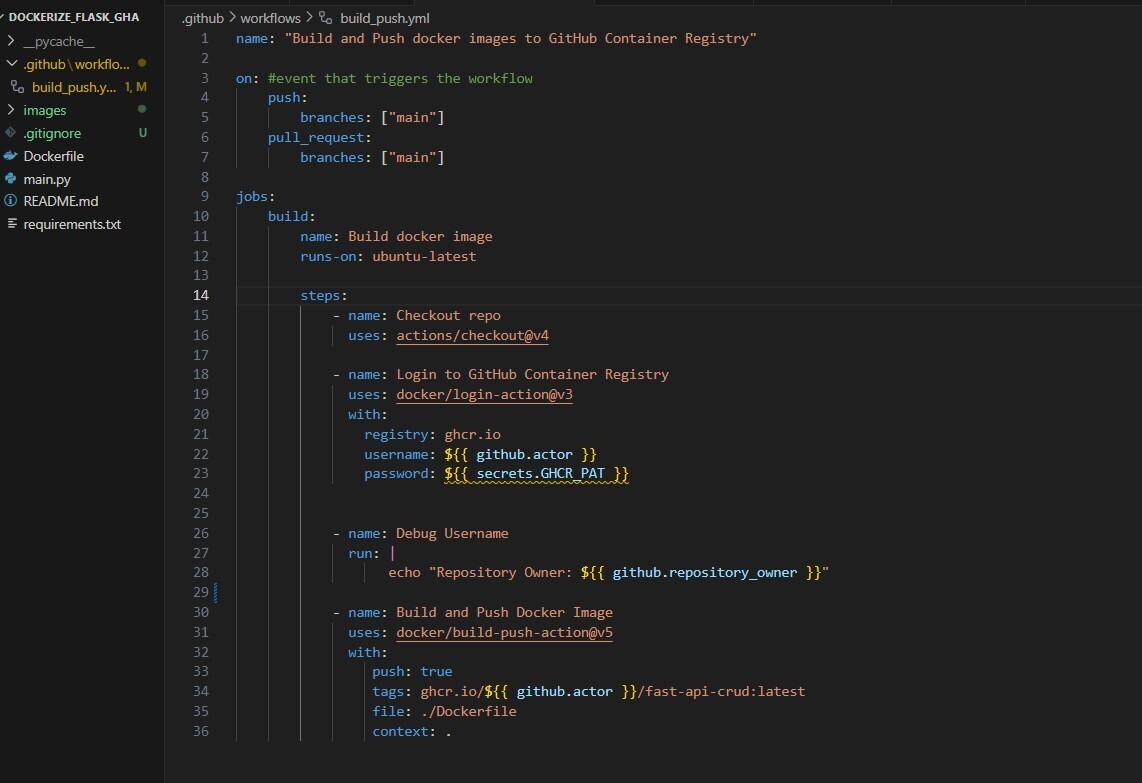This screenshot has width=1142, height=783.
Task: Click the '#event that triggers the workflow' comment
Action: pos(401,78)
